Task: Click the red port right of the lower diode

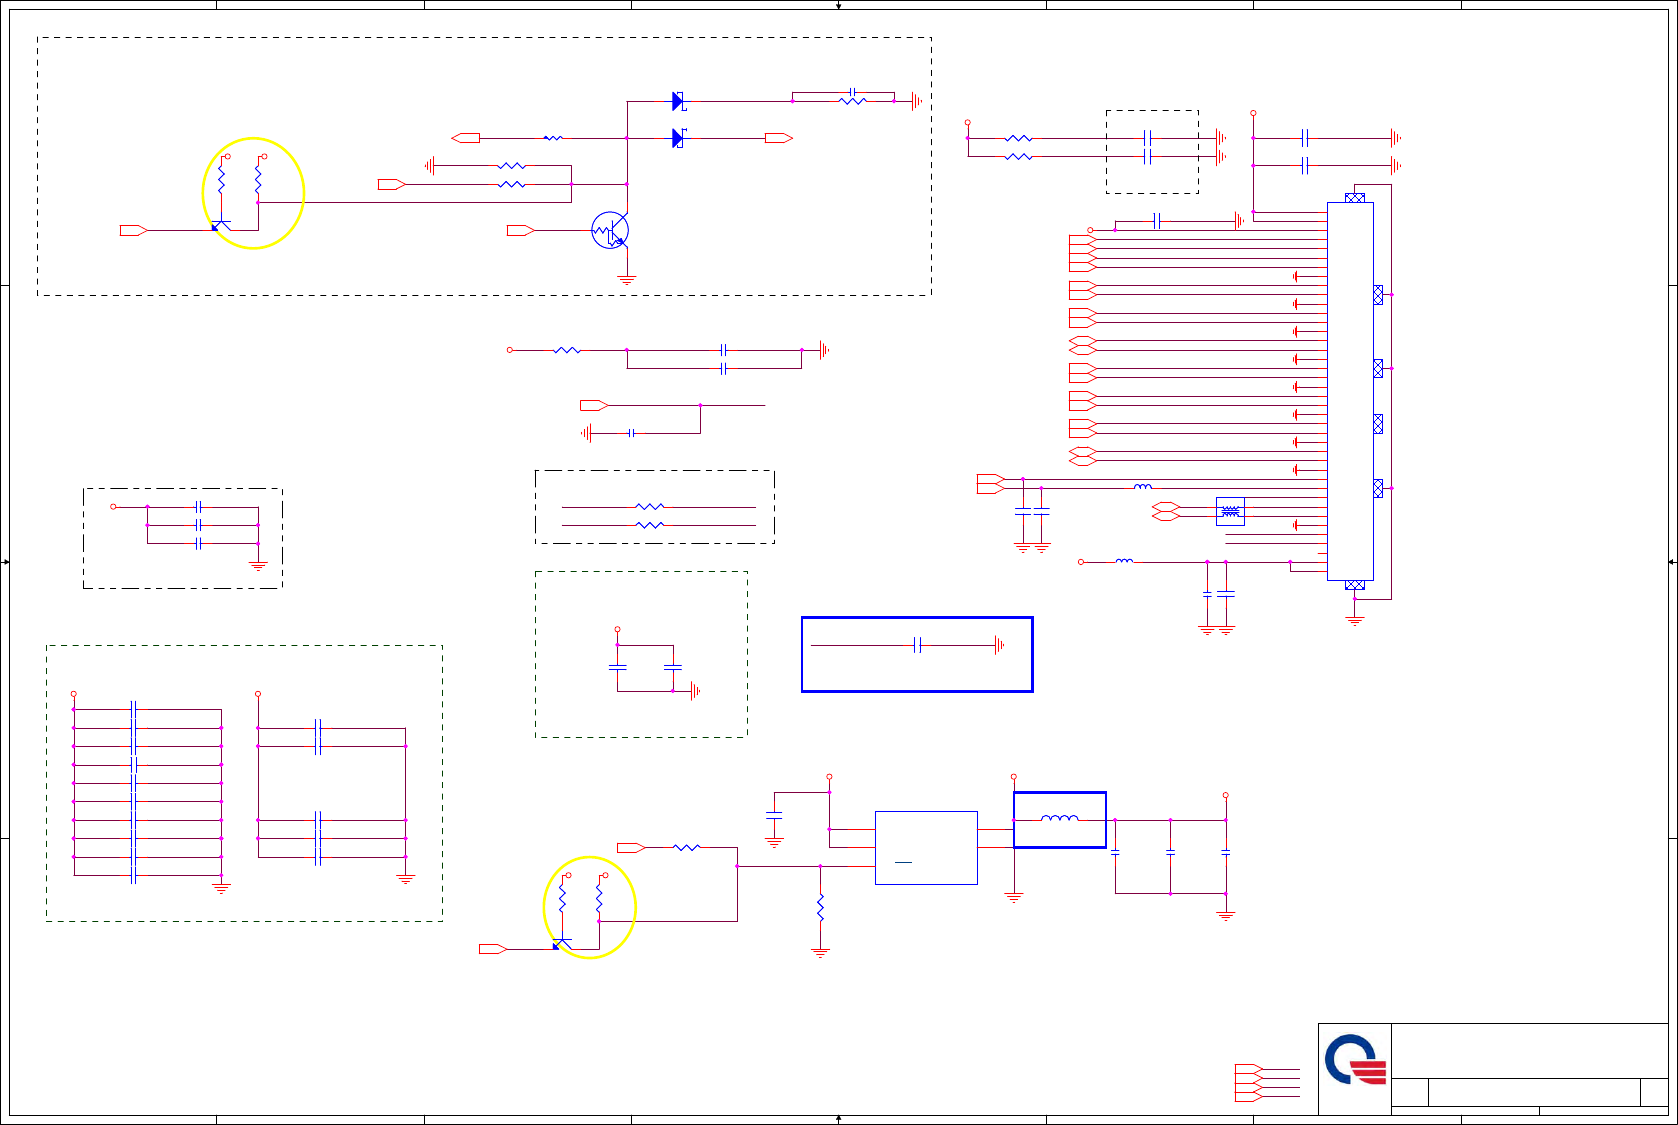Action: [x=779, y=138]
